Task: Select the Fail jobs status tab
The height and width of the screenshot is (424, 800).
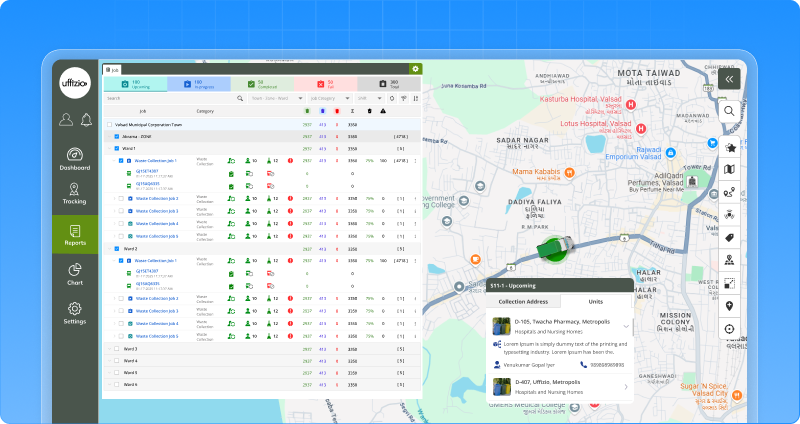Action: click(x=325, y=84)
